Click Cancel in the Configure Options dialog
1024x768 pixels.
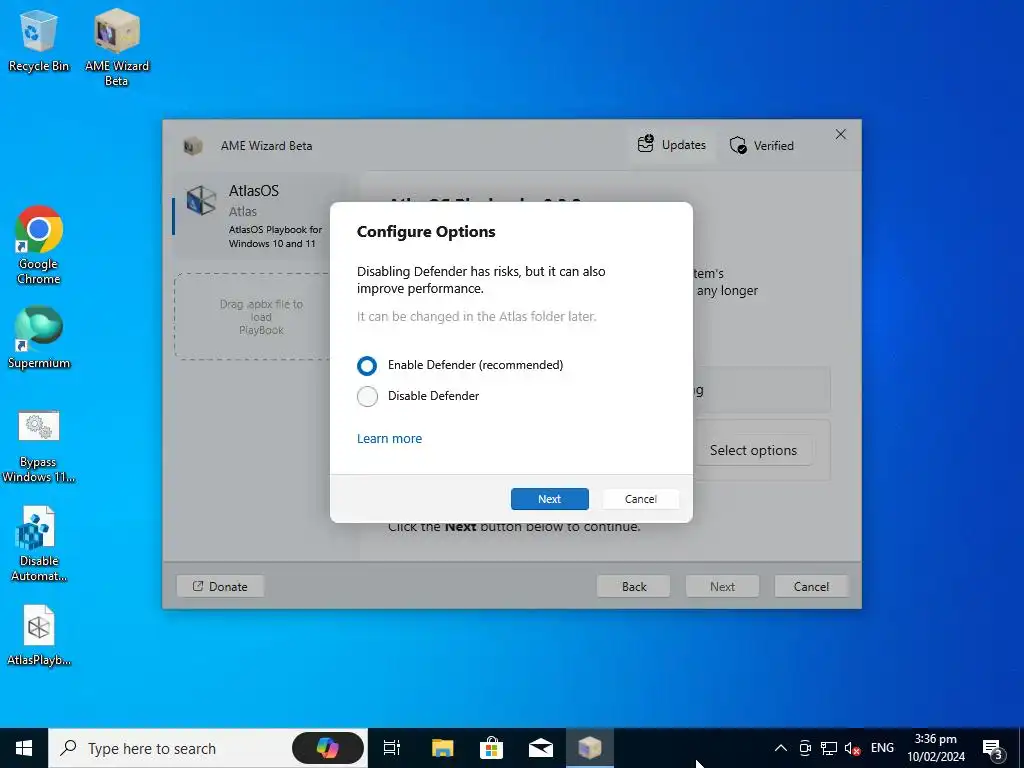click(641, 499)
